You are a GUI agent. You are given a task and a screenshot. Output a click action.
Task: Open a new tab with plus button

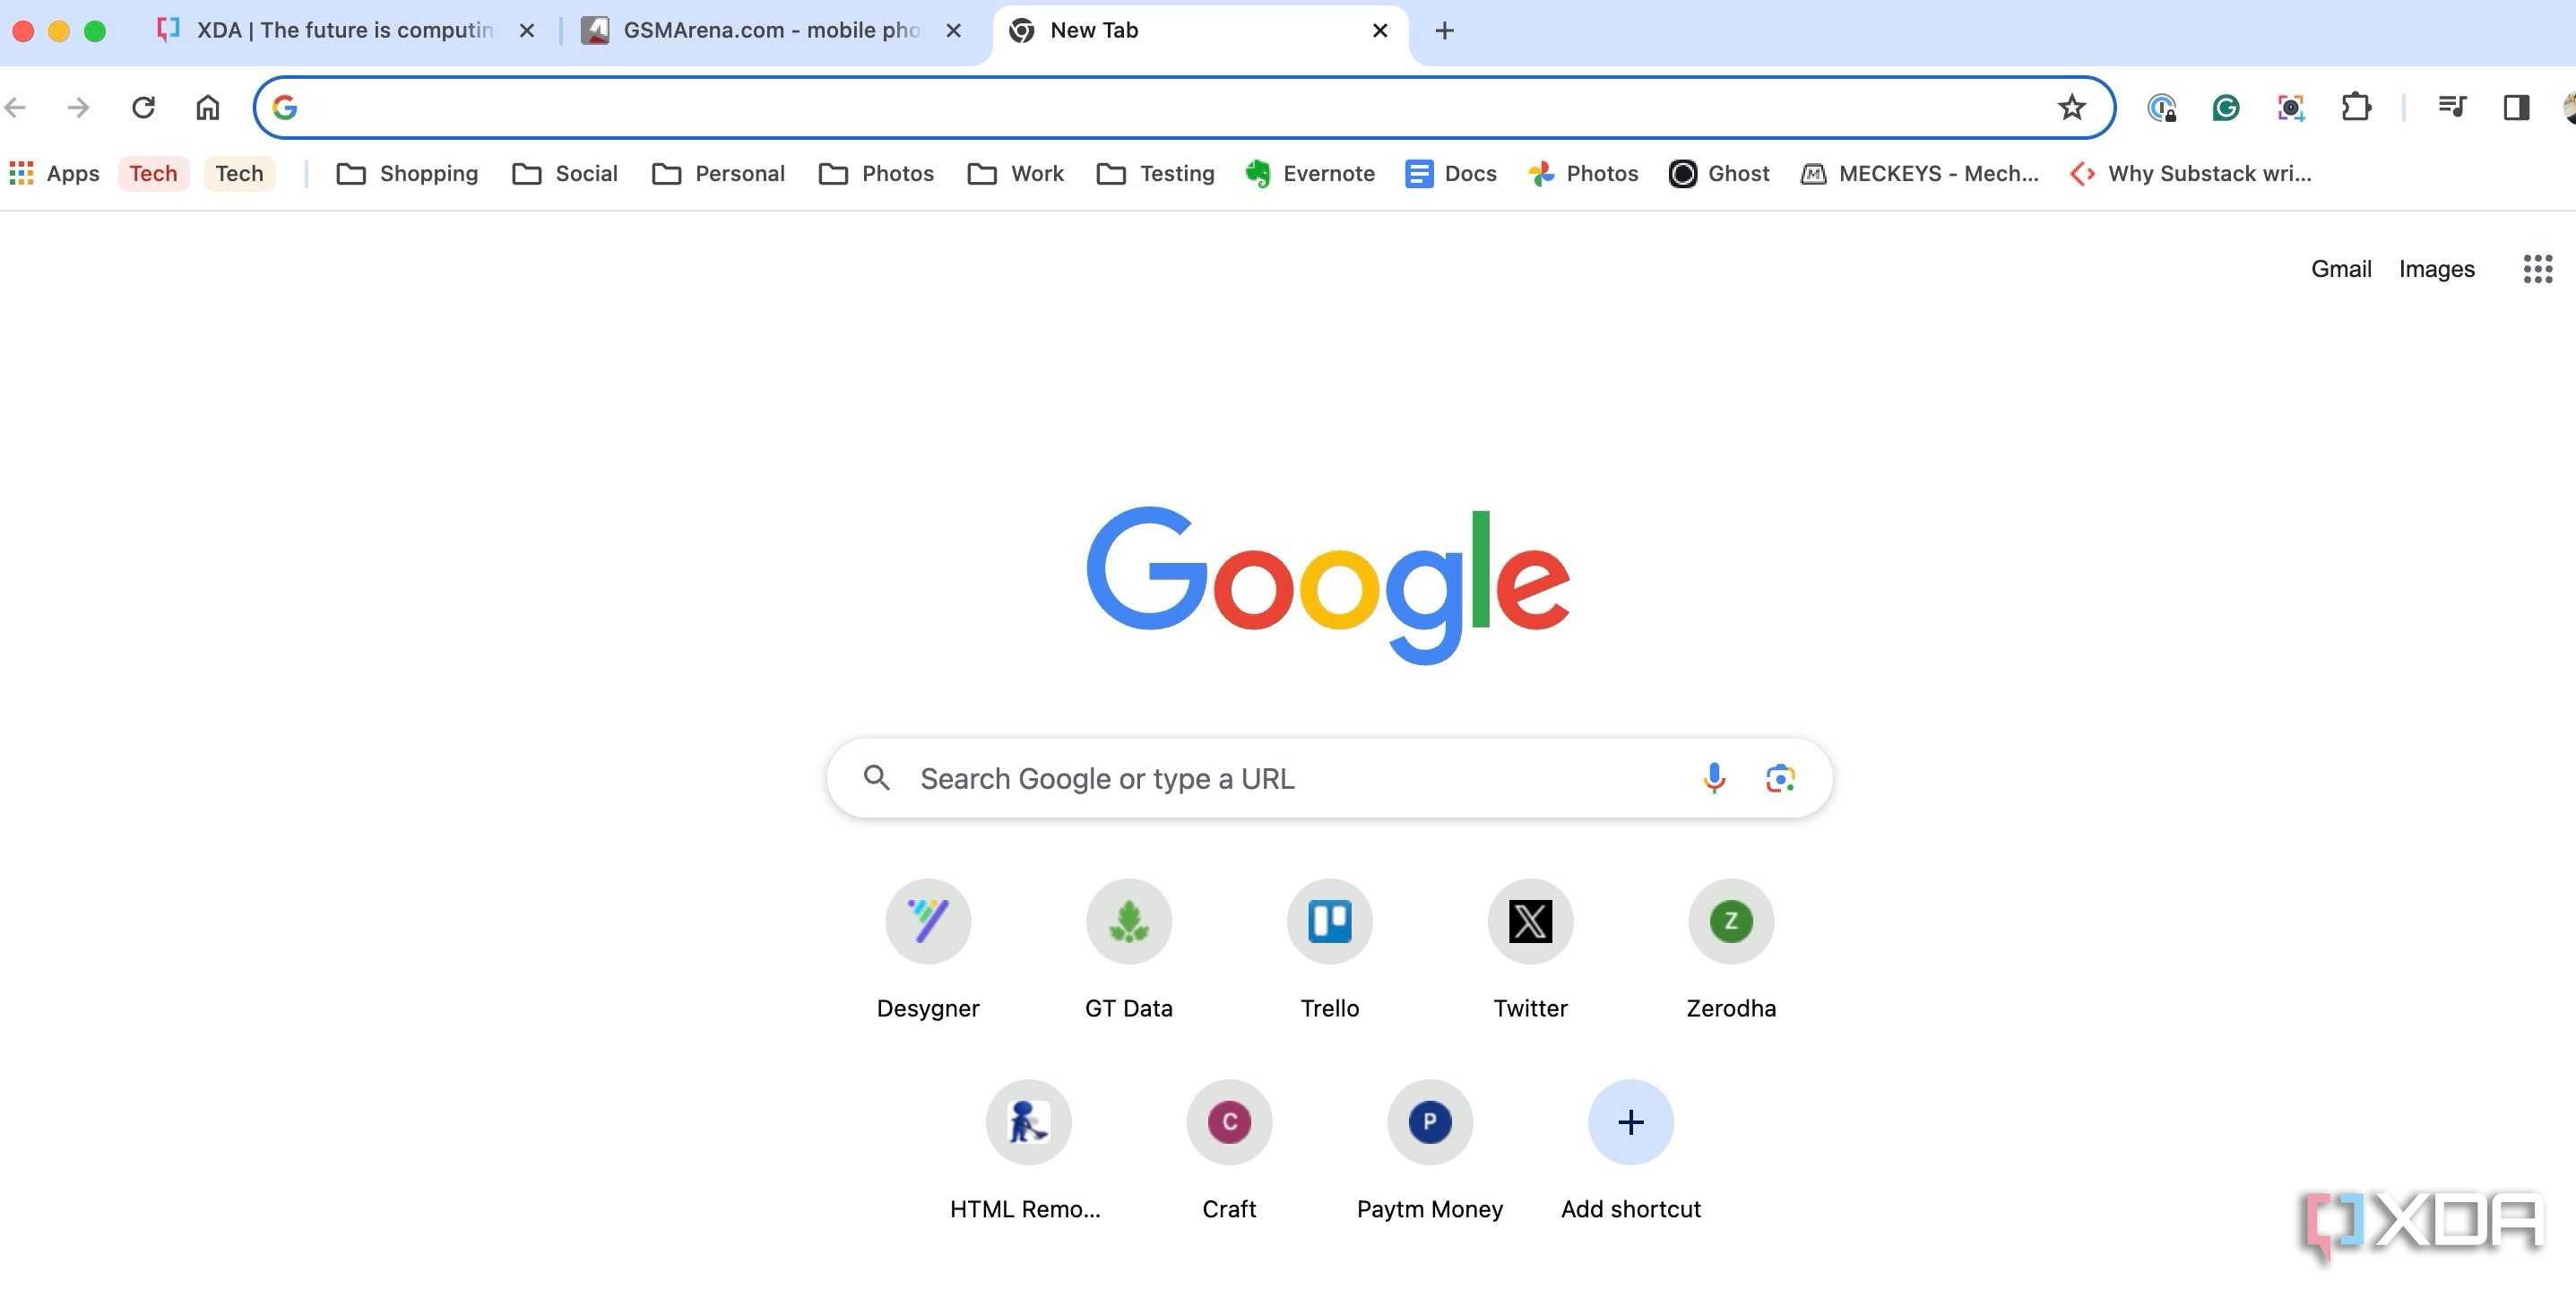coord(1444,31)
